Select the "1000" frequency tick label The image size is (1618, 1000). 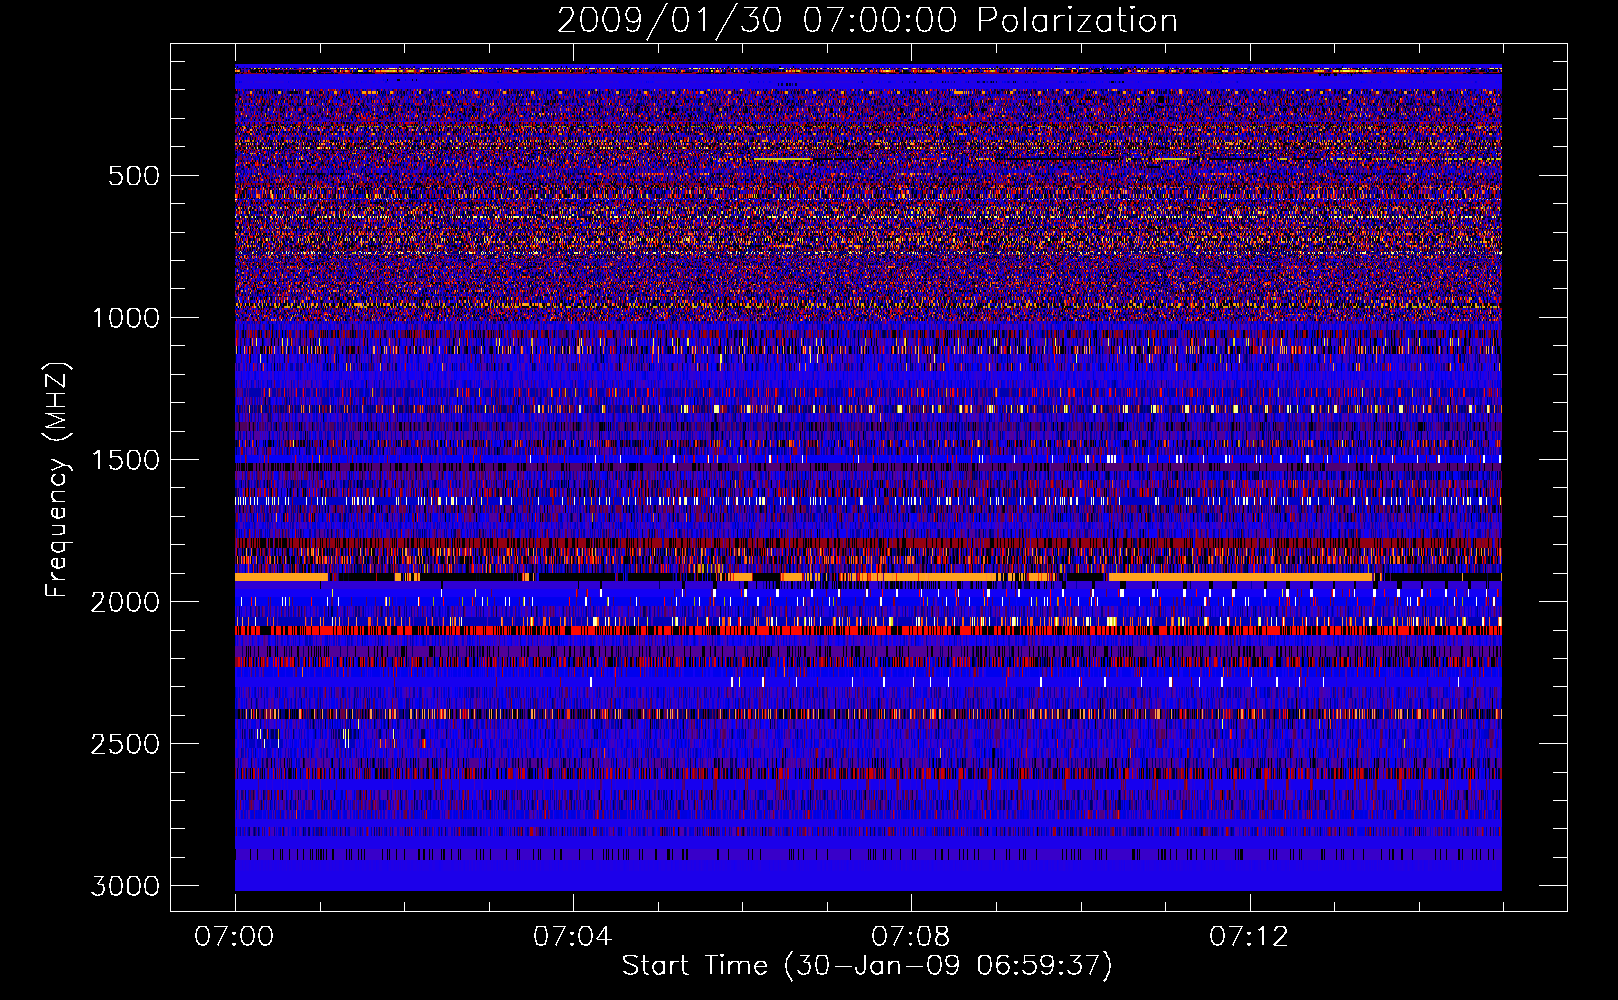pos(125,318)
